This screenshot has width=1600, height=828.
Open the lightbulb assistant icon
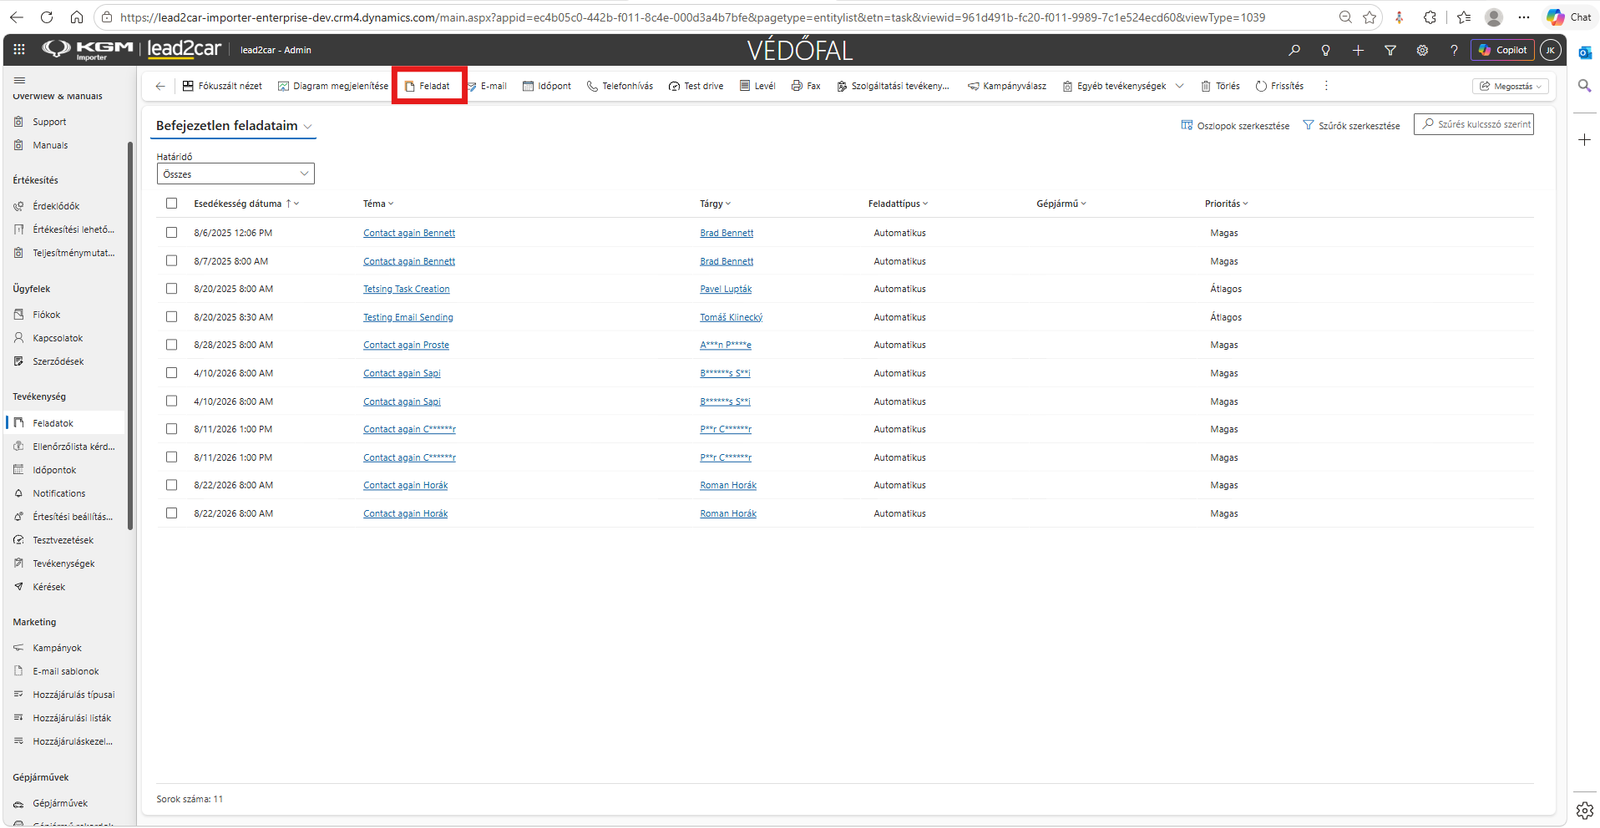(x=1326, y=50)
